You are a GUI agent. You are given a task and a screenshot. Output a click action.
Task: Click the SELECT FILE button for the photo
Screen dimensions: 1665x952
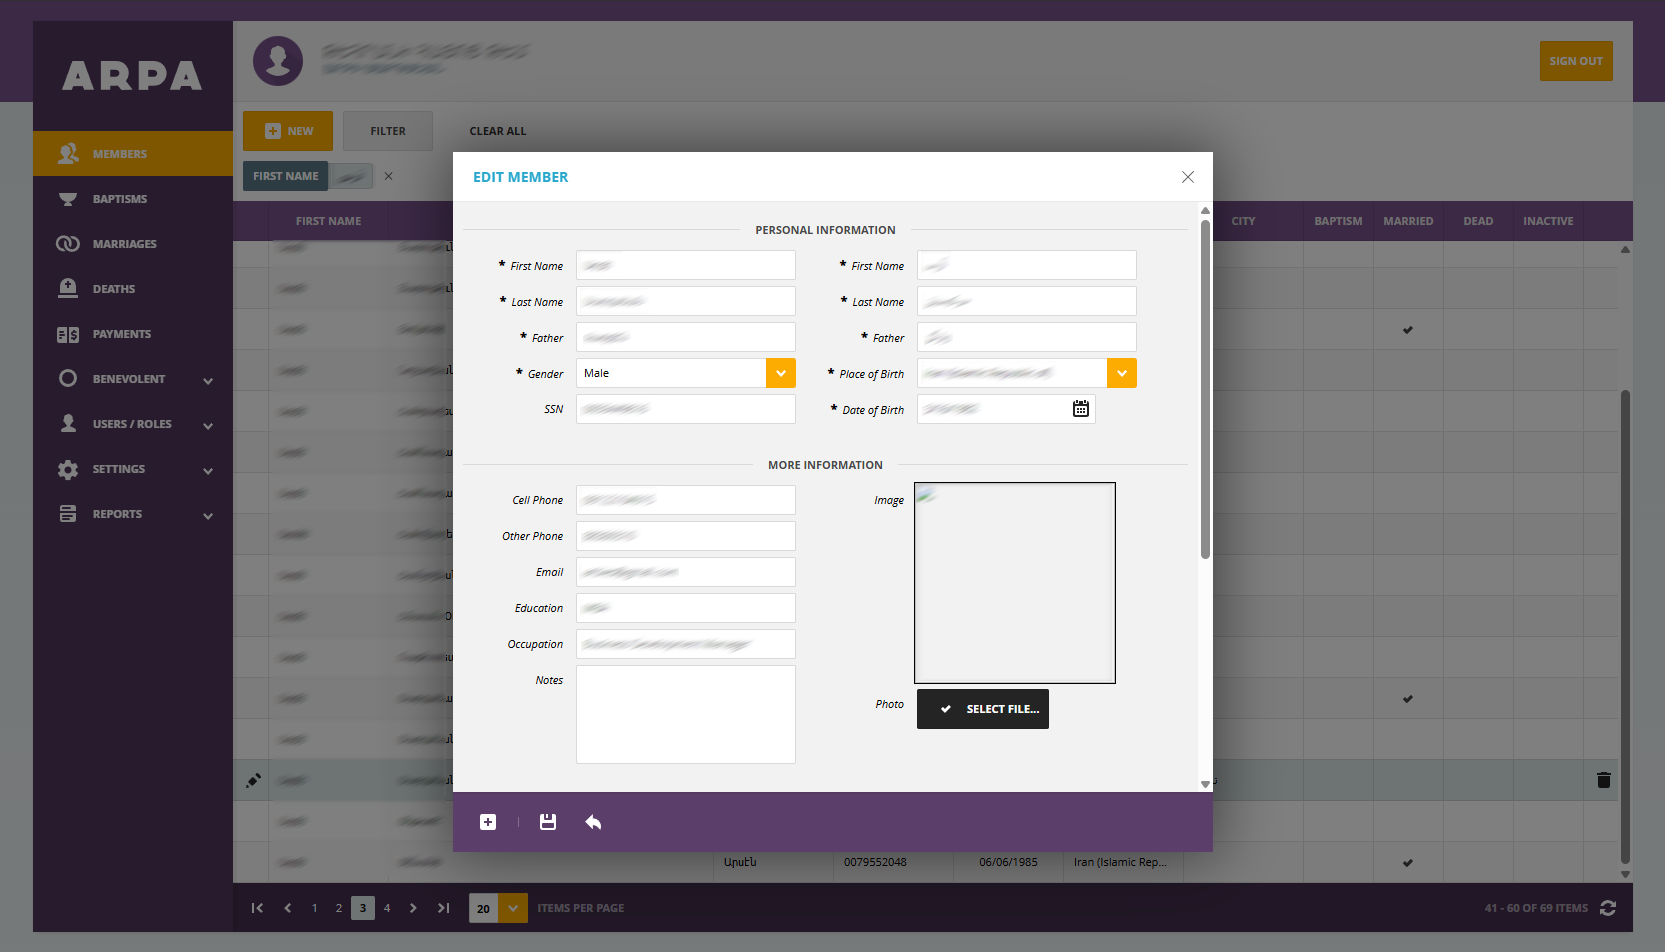click(x=982, y=708)
